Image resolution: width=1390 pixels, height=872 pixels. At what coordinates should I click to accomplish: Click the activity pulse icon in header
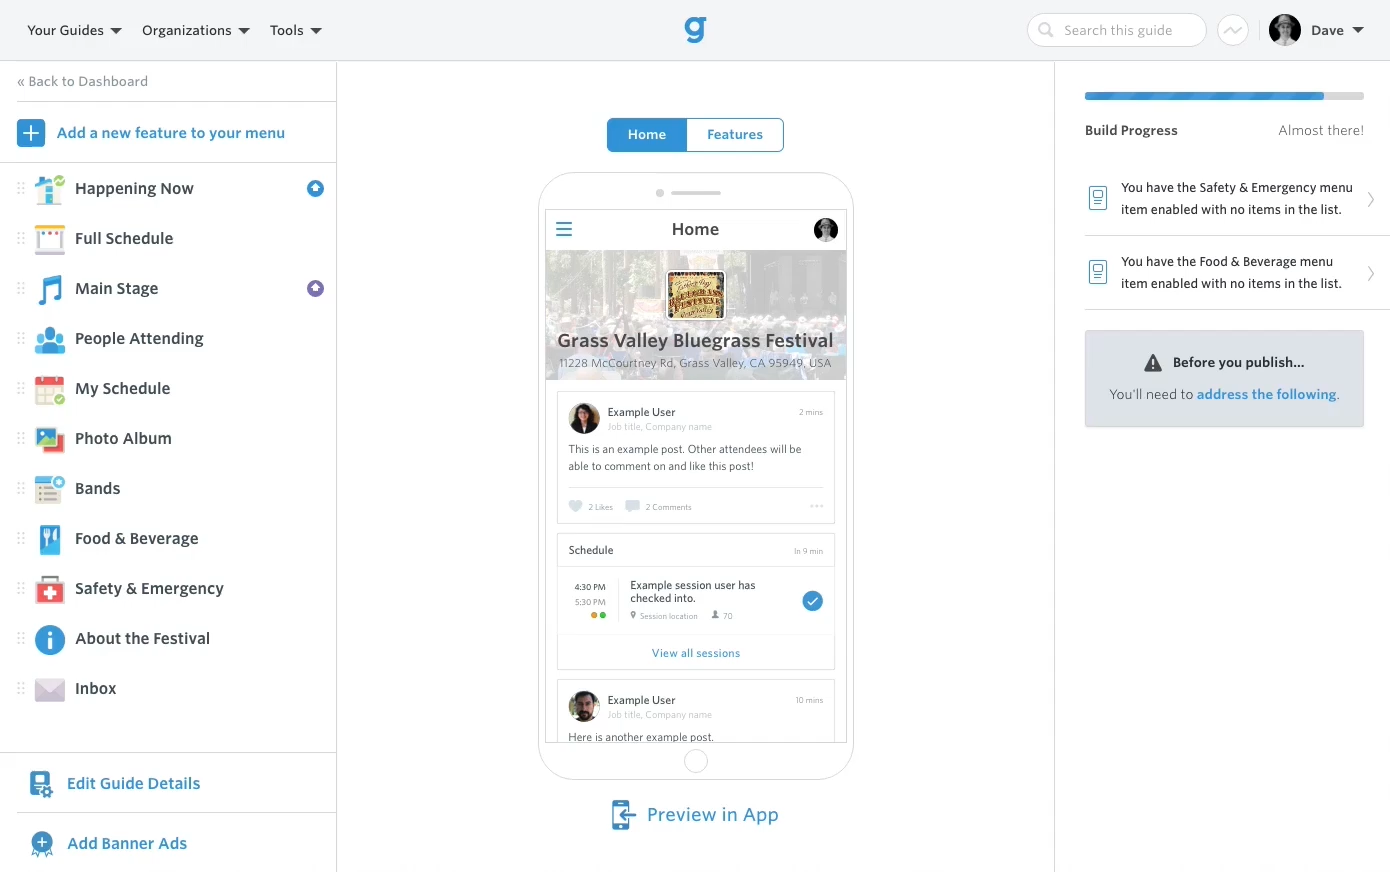[x=1233, y=30]
